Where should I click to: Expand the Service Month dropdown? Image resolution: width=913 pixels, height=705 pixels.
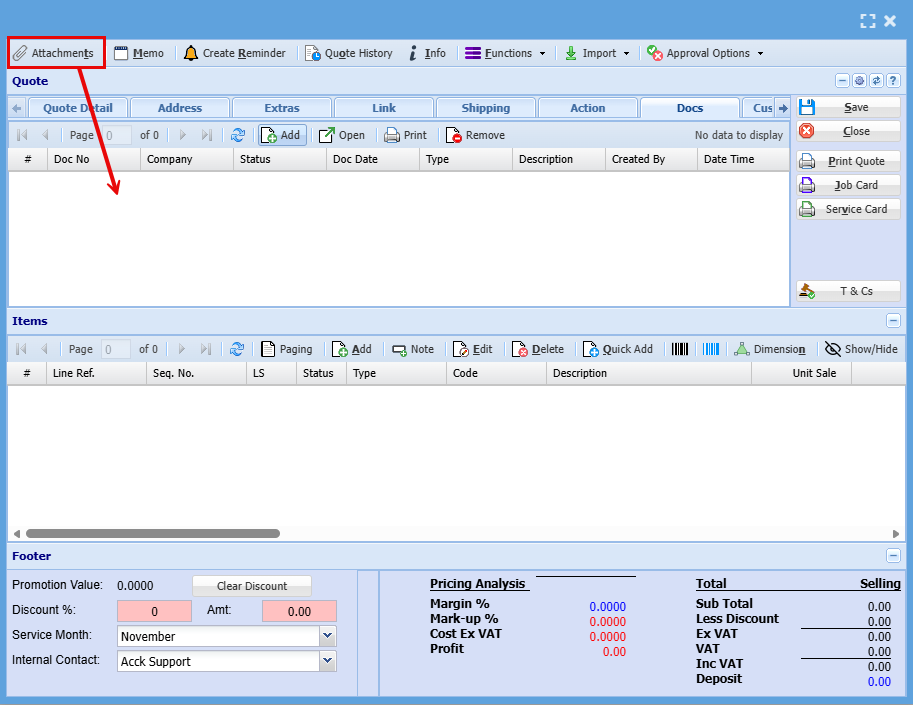coord(327,636)
